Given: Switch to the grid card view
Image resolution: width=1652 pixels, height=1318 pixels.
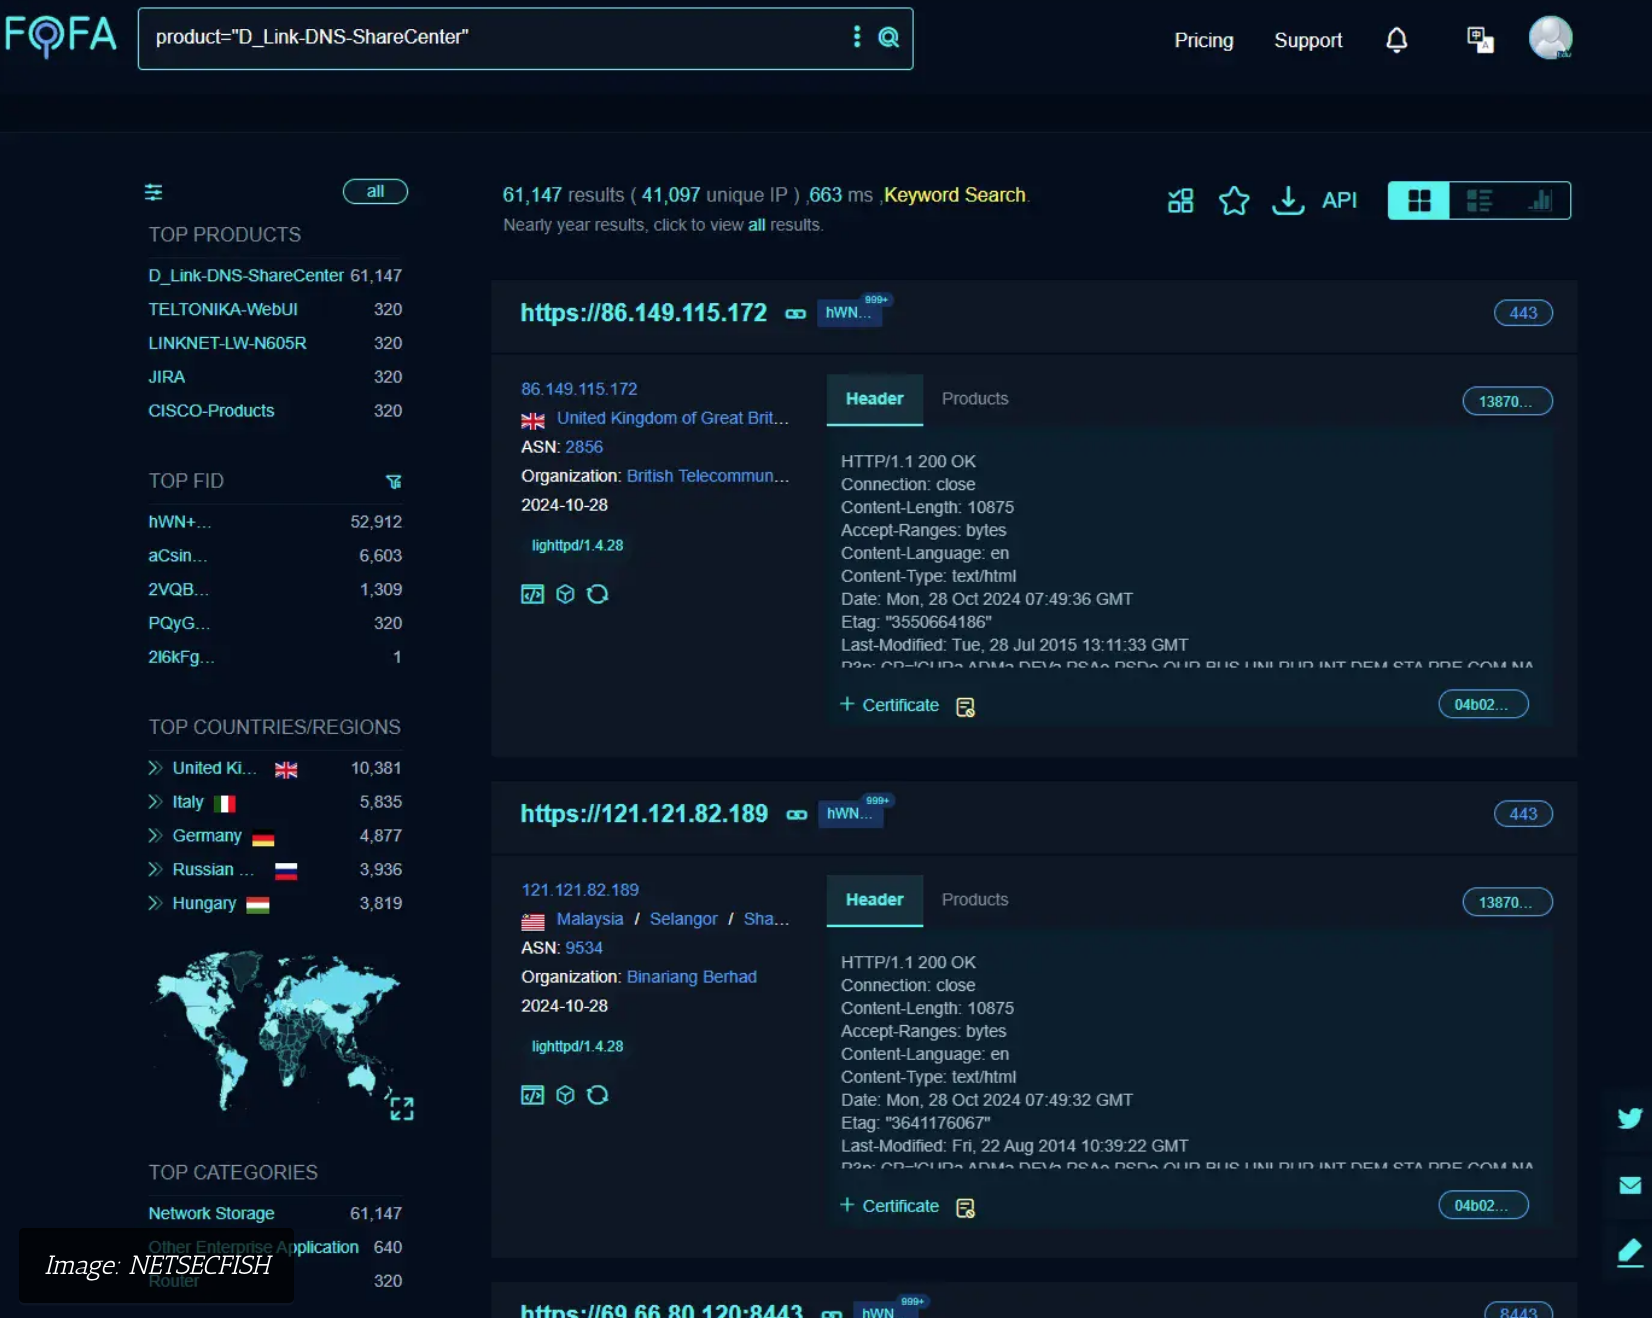Looking at the screenshot, I should click(1418, 201).
